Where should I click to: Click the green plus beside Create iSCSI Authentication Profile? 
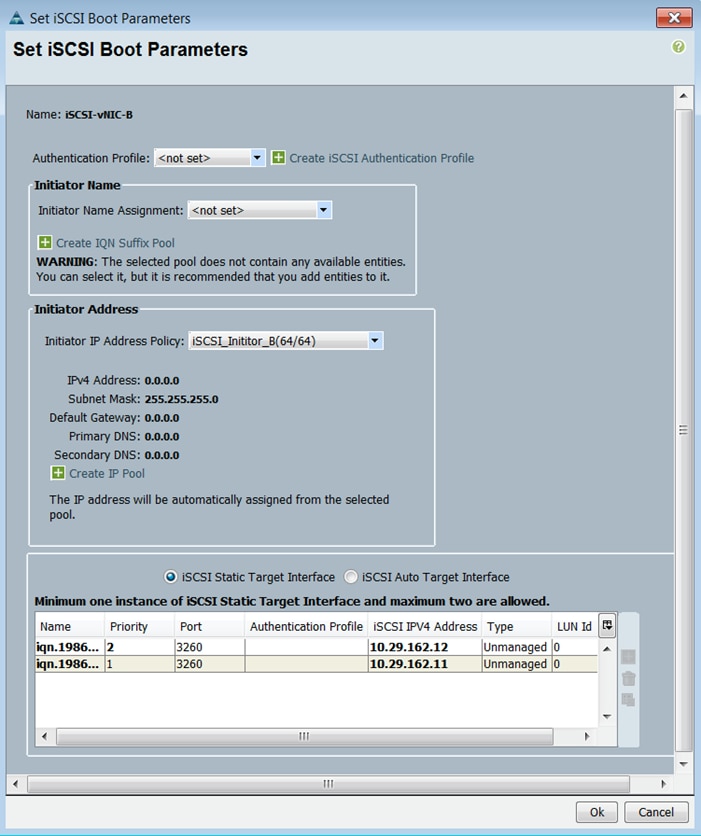point(278,157)
